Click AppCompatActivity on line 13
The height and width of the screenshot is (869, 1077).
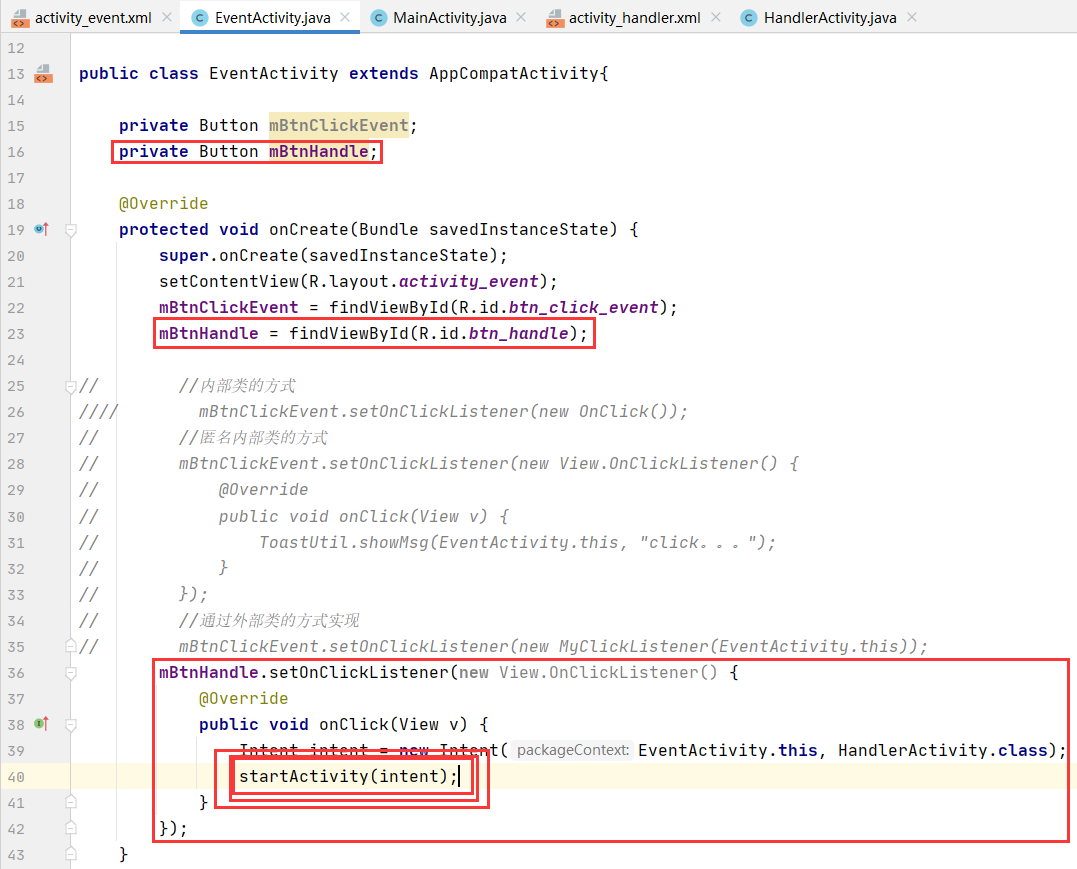pyautogui.click(x=514, y=74)
